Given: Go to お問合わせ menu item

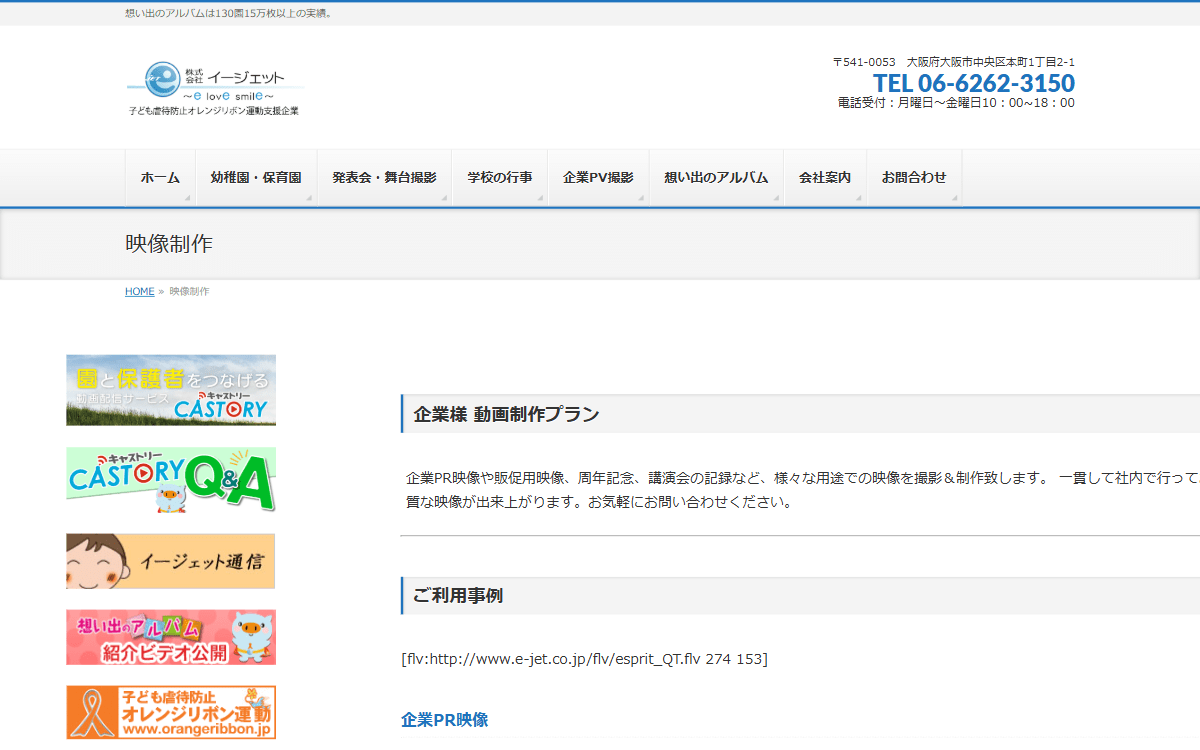Looking at the screenshot, I should (x=914, y=178).
